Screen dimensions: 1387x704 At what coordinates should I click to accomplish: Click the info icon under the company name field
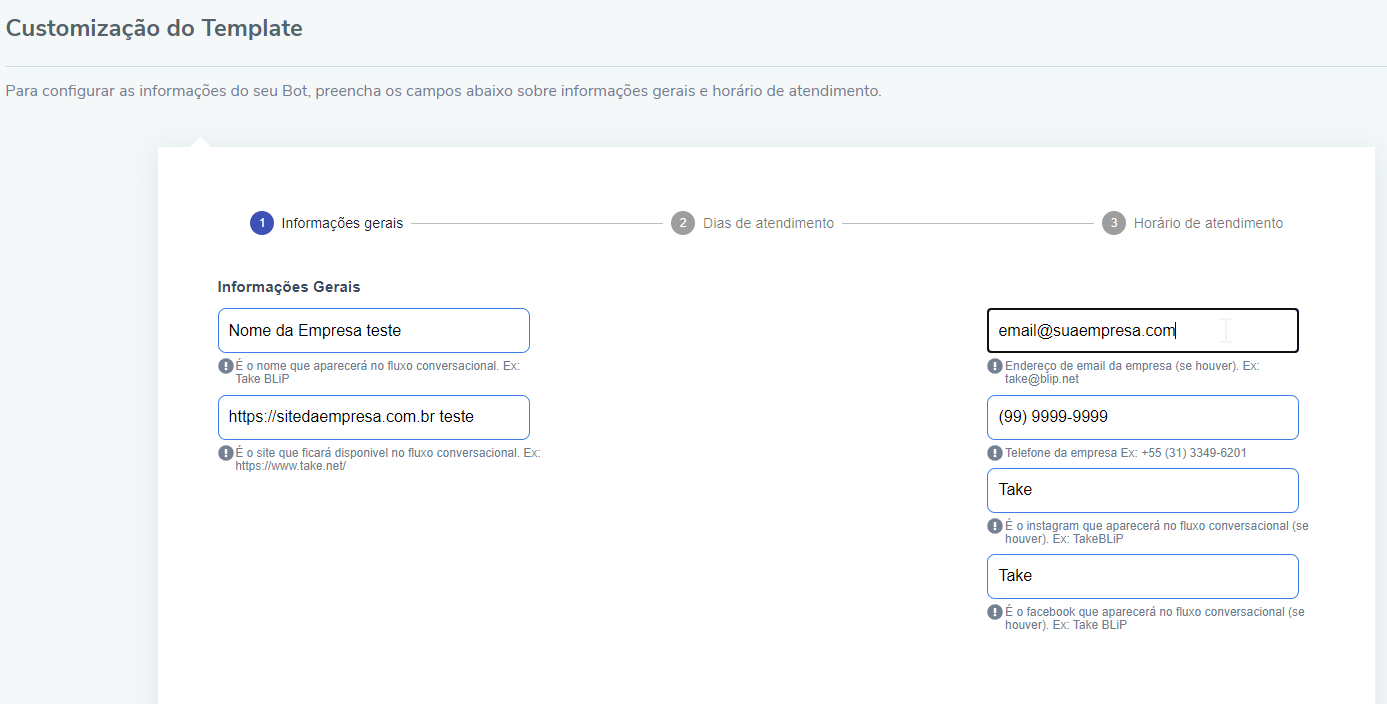pos(226,366)
